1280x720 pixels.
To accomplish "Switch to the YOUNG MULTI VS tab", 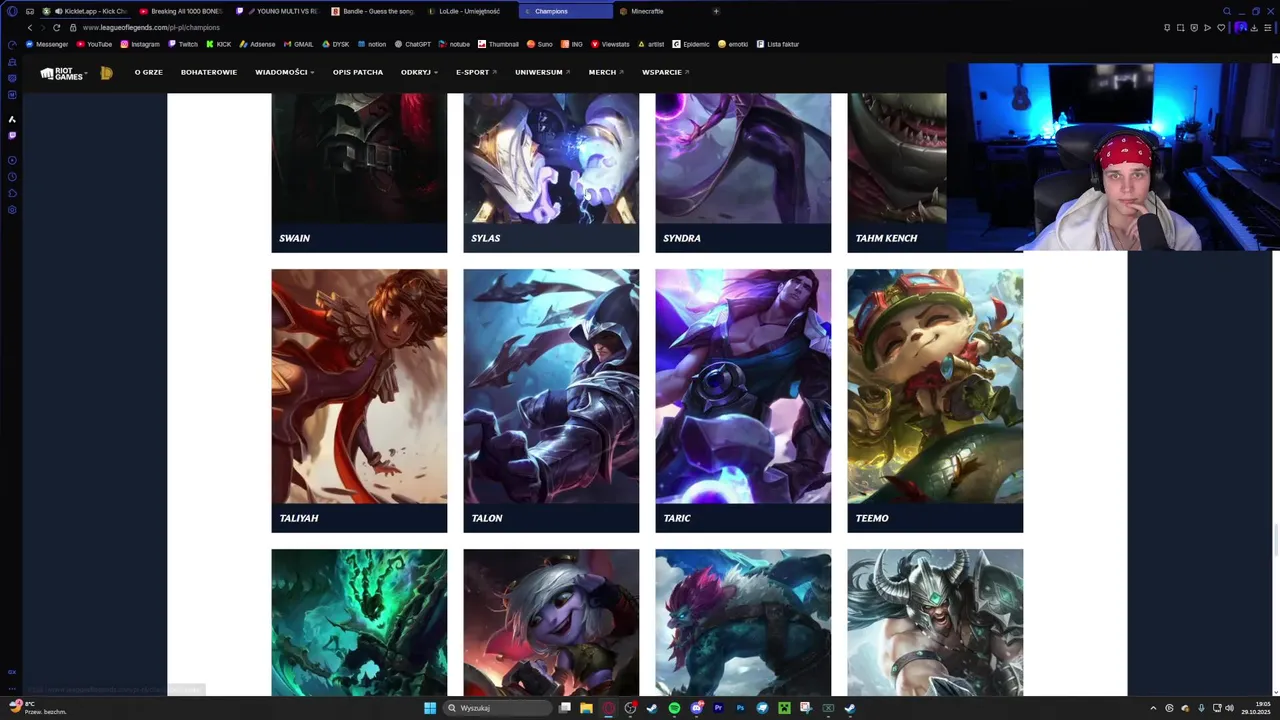I will coord(277,11).
